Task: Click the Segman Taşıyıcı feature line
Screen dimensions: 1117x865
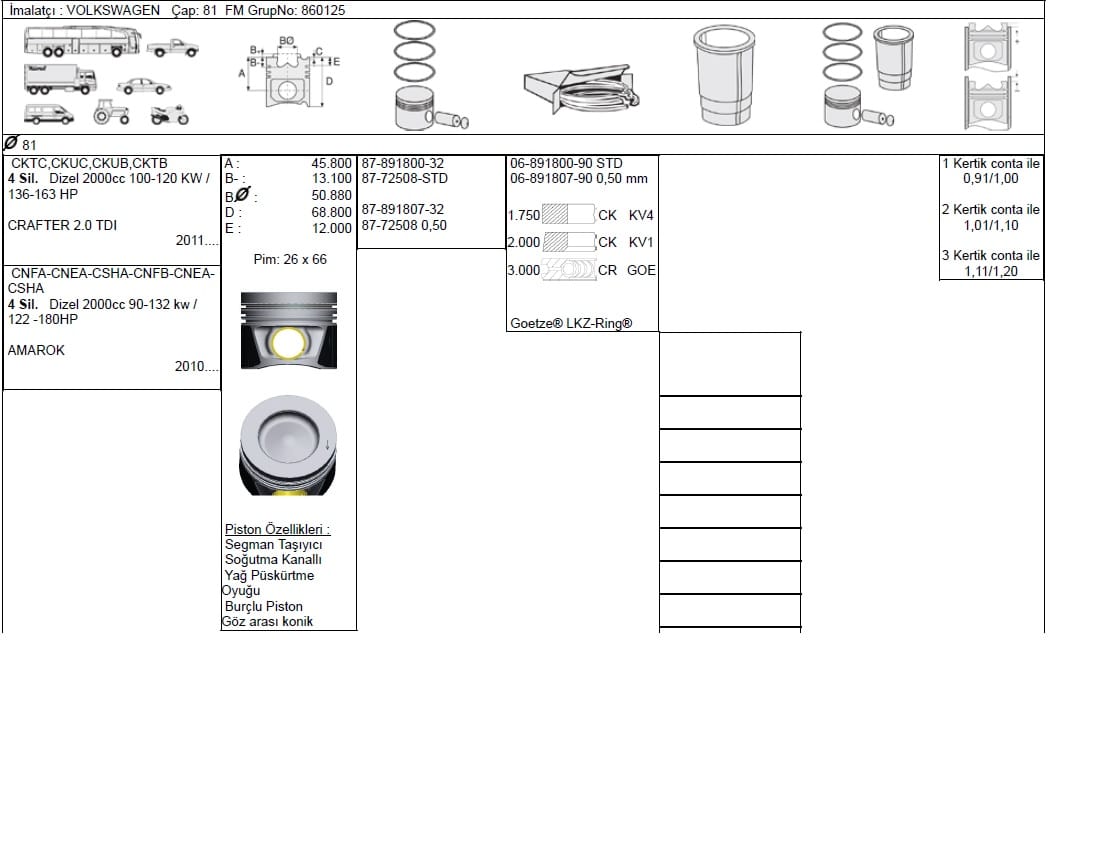Action: click(274, 544)
